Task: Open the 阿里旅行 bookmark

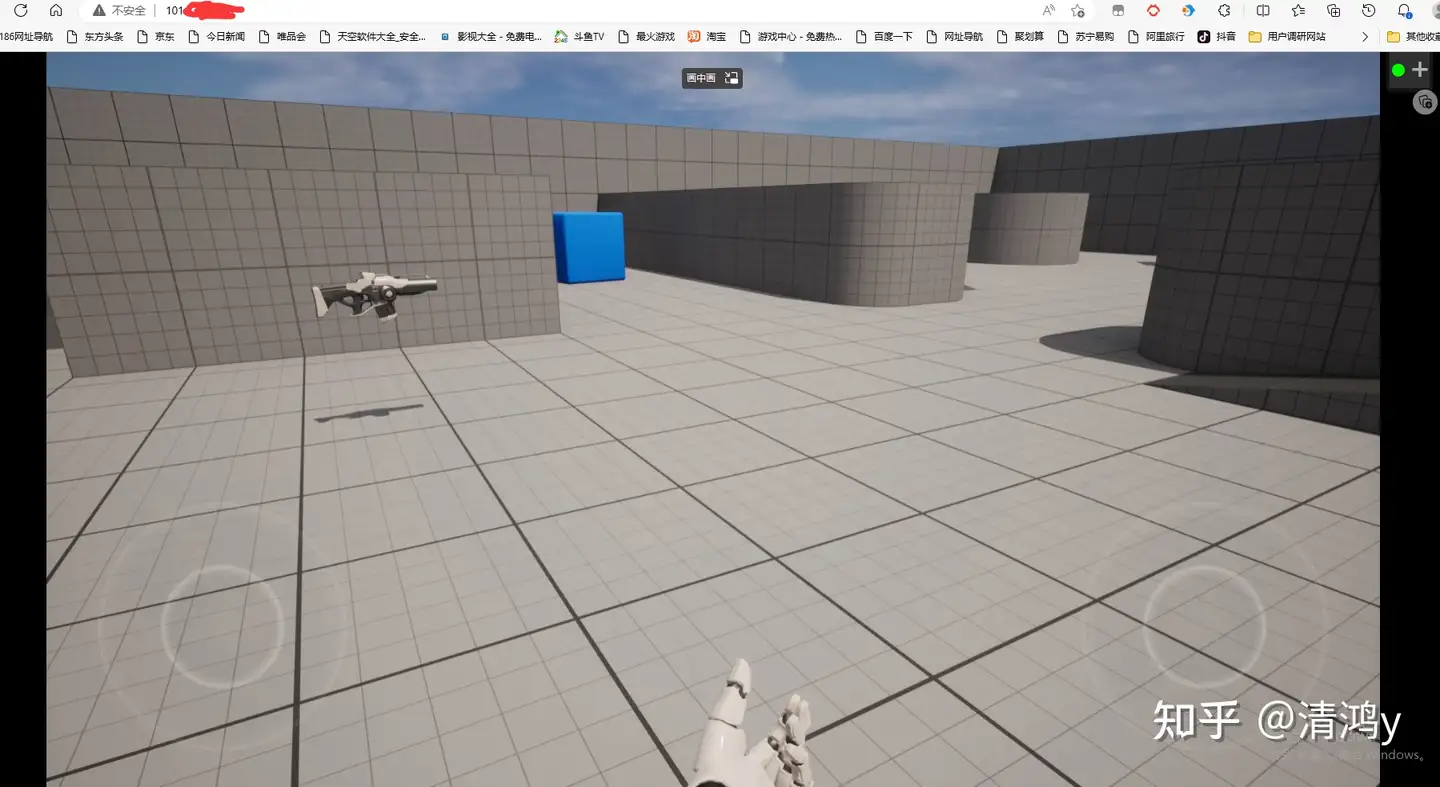Action: click(1156, 36)
